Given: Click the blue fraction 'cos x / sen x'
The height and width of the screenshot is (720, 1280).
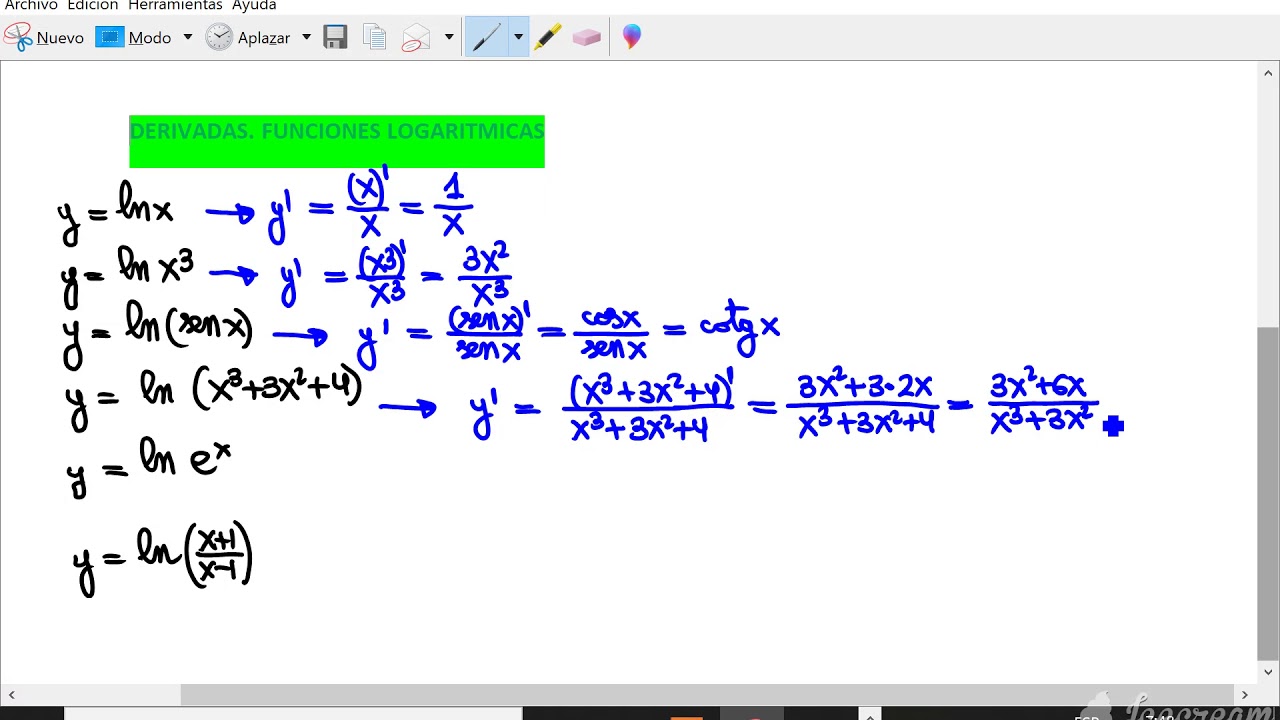Looking at the screenshot, I should pyautogui.click(x=611, y=333).
